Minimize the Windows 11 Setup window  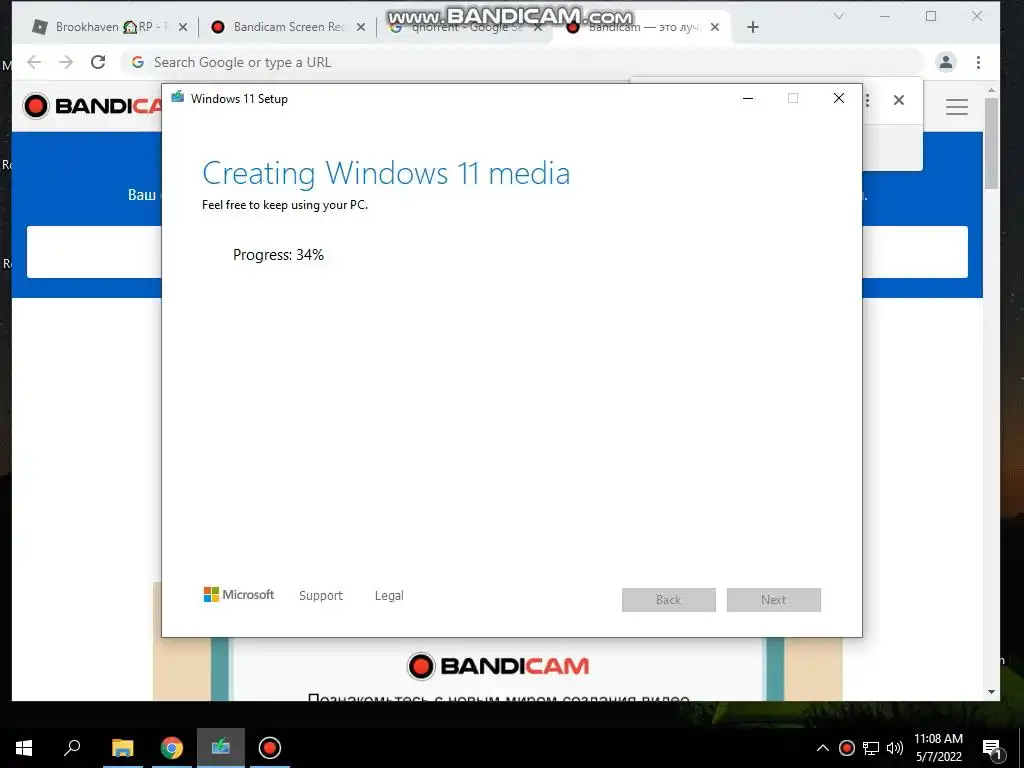pos(748,99)
